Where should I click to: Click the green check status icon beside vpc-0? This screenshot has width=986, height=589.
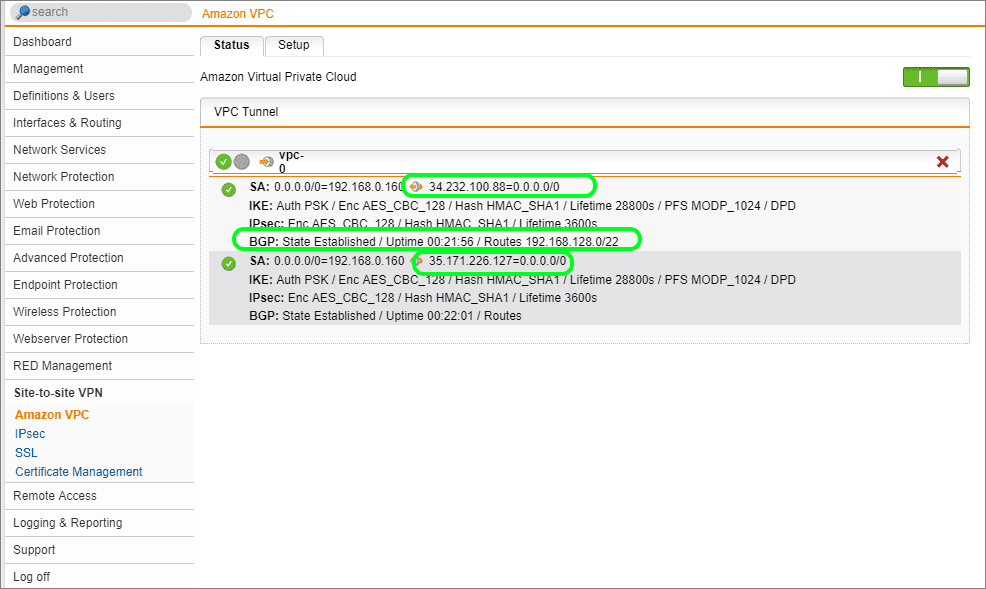point(223,162)
